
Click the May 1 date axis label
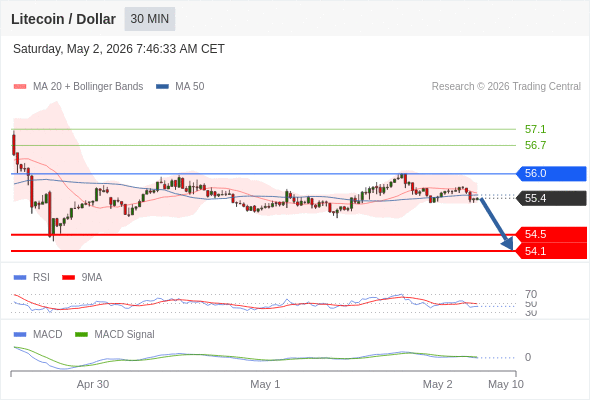265,384
